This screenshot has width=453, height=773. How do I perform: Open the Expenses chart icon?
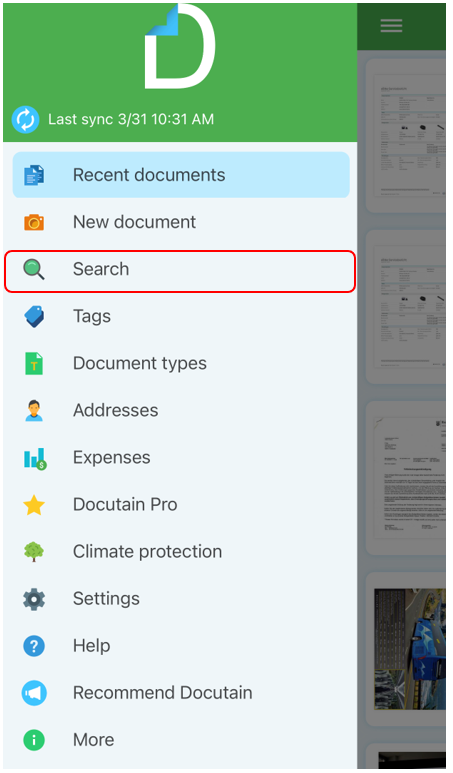tap(35, 458)
